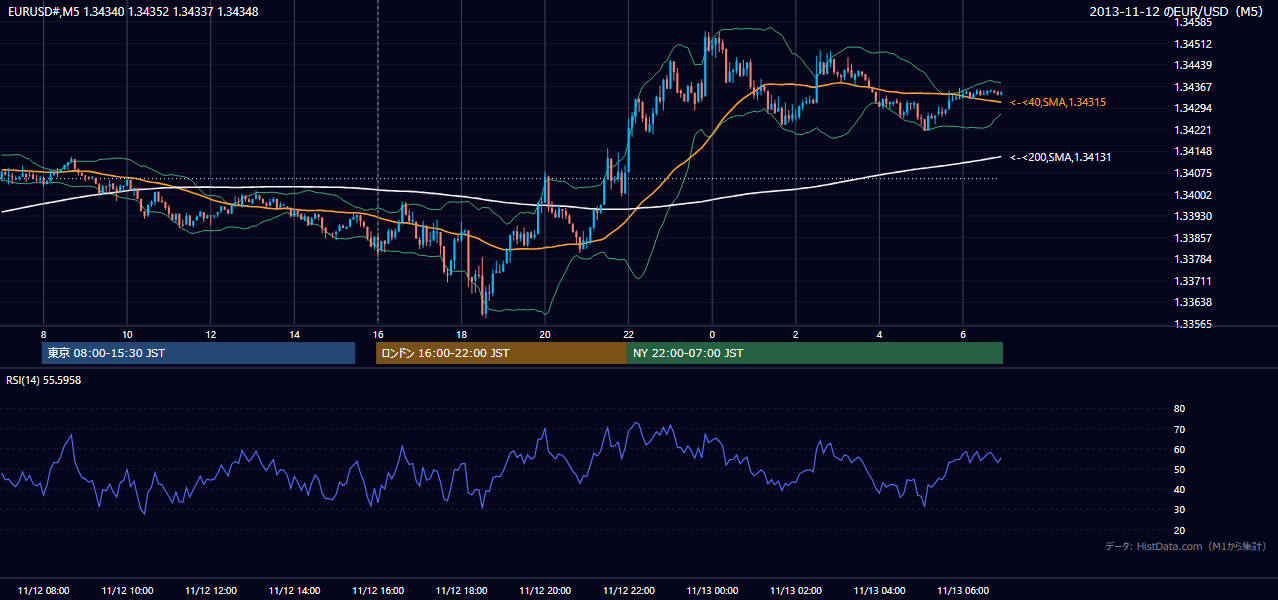Click price axis label 1.34221

coord(1193,130)
